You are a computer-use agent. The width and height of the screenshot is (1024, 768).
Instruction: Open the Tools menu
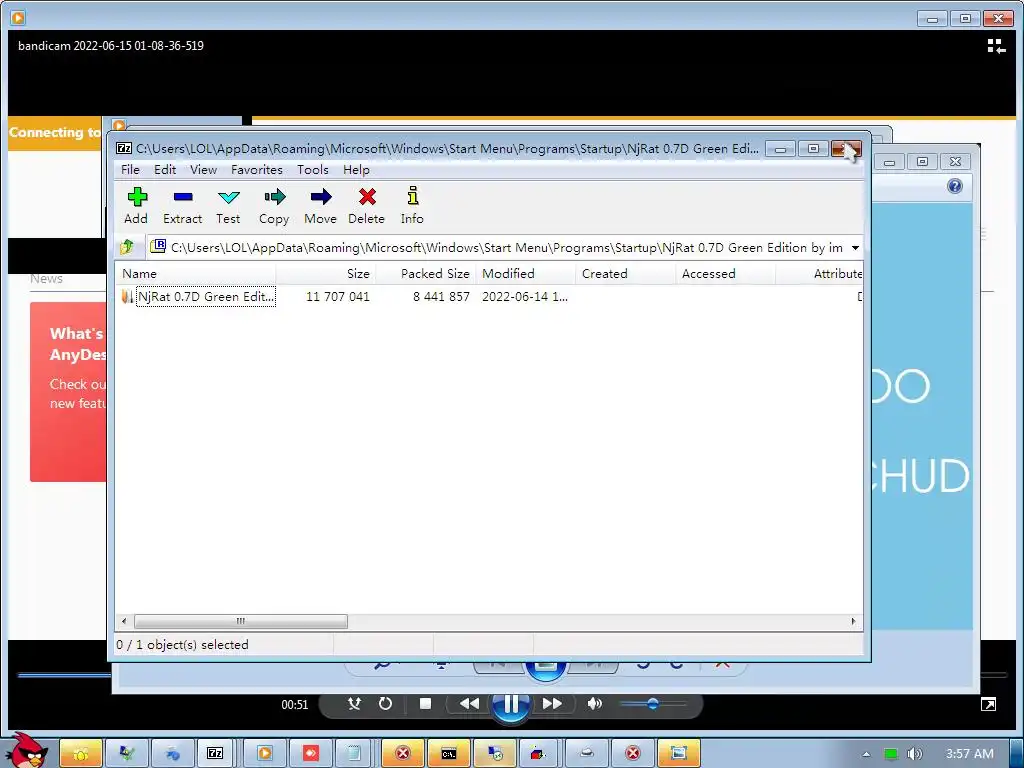[313, 170]
